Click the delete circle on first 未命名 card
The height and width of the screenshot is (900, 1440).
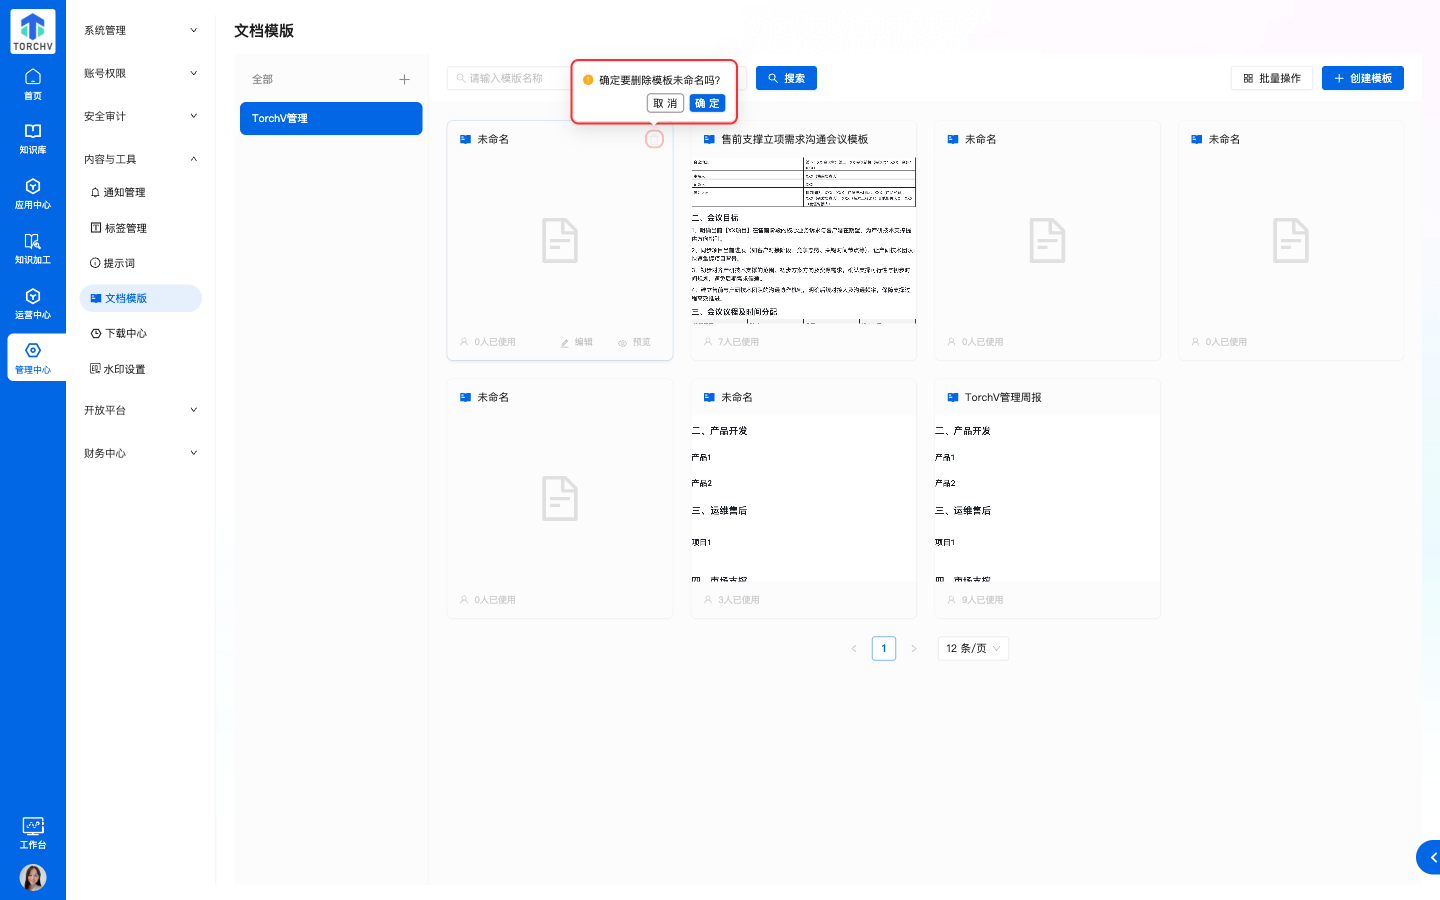pyautogui.click(x=654, y=139)
